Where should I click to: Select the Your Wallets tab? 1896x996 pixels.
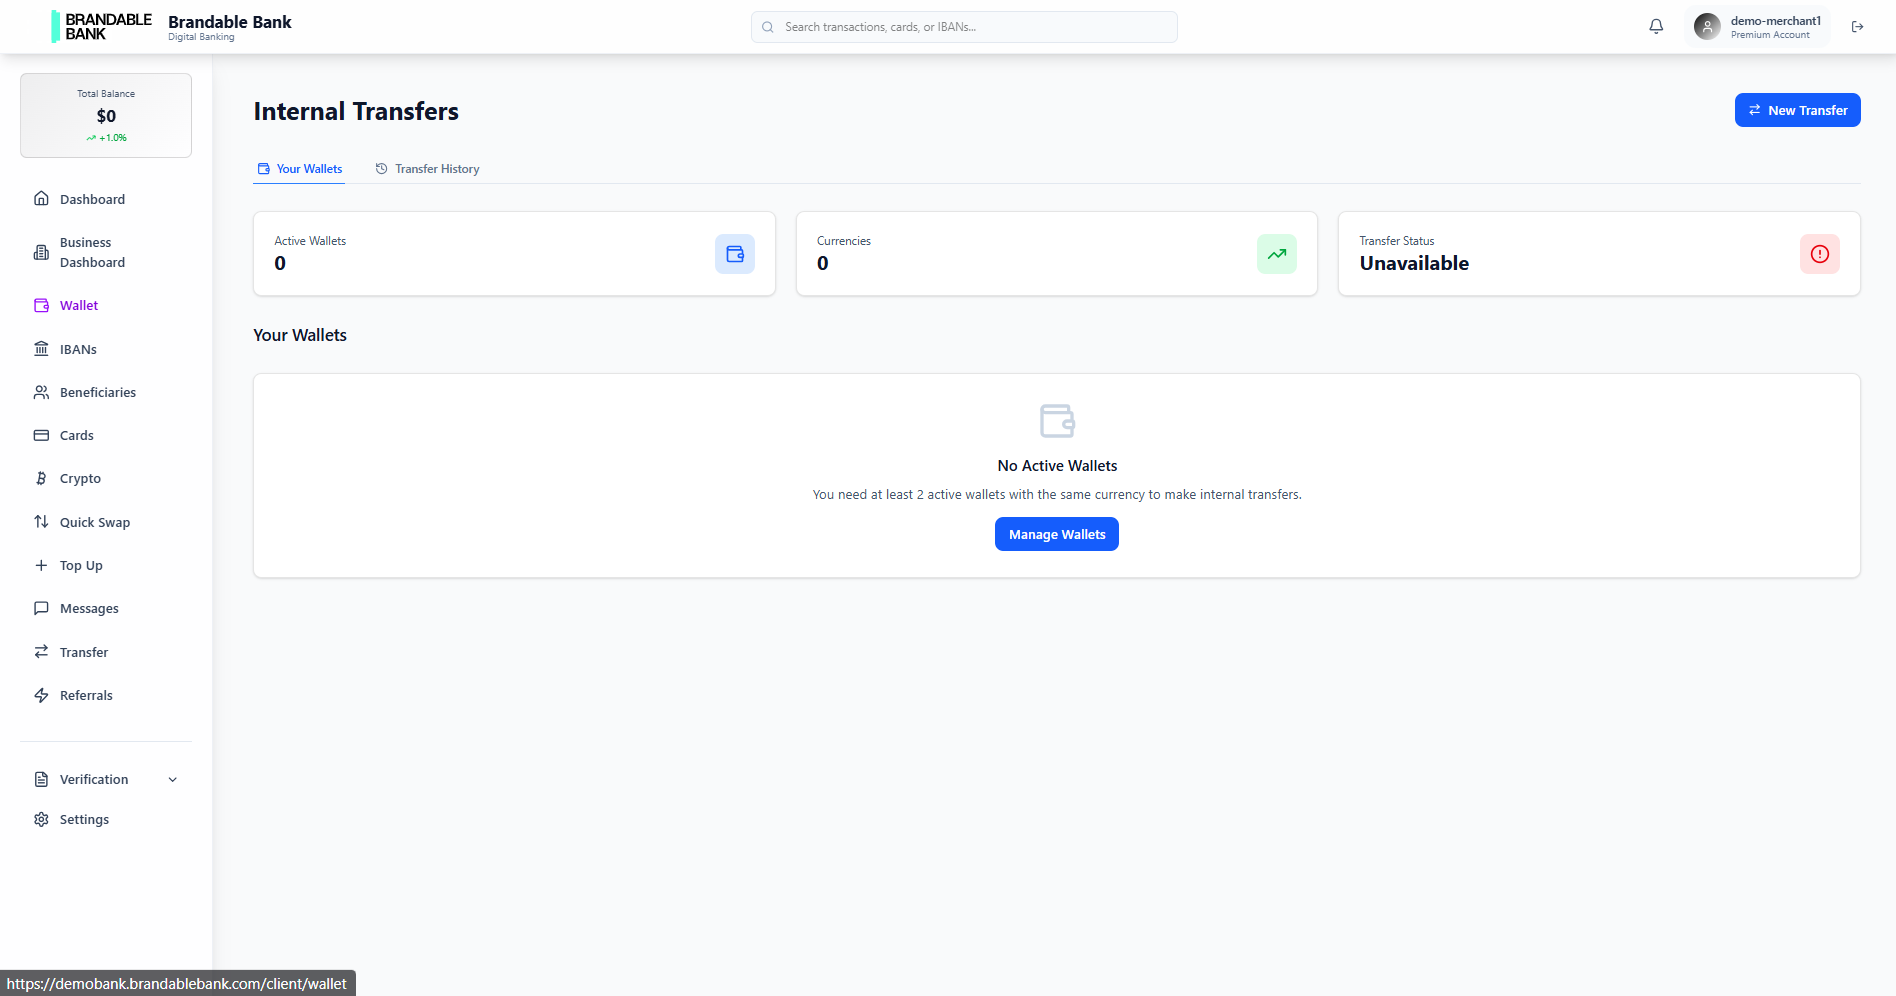[x=299, y=168]
